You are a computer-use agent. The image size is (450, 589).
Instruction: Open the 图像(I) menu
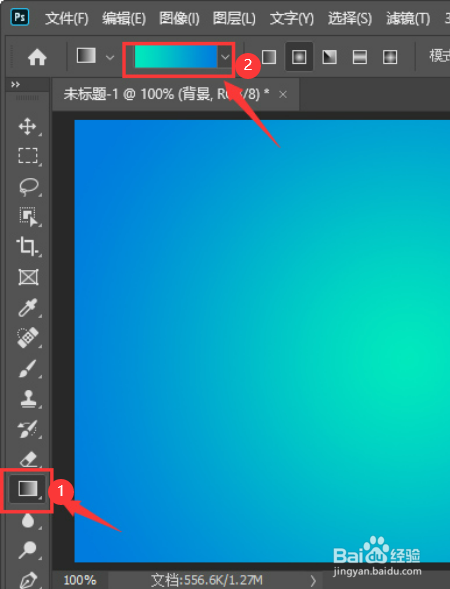pyautogui.click(x=180, y=18)
